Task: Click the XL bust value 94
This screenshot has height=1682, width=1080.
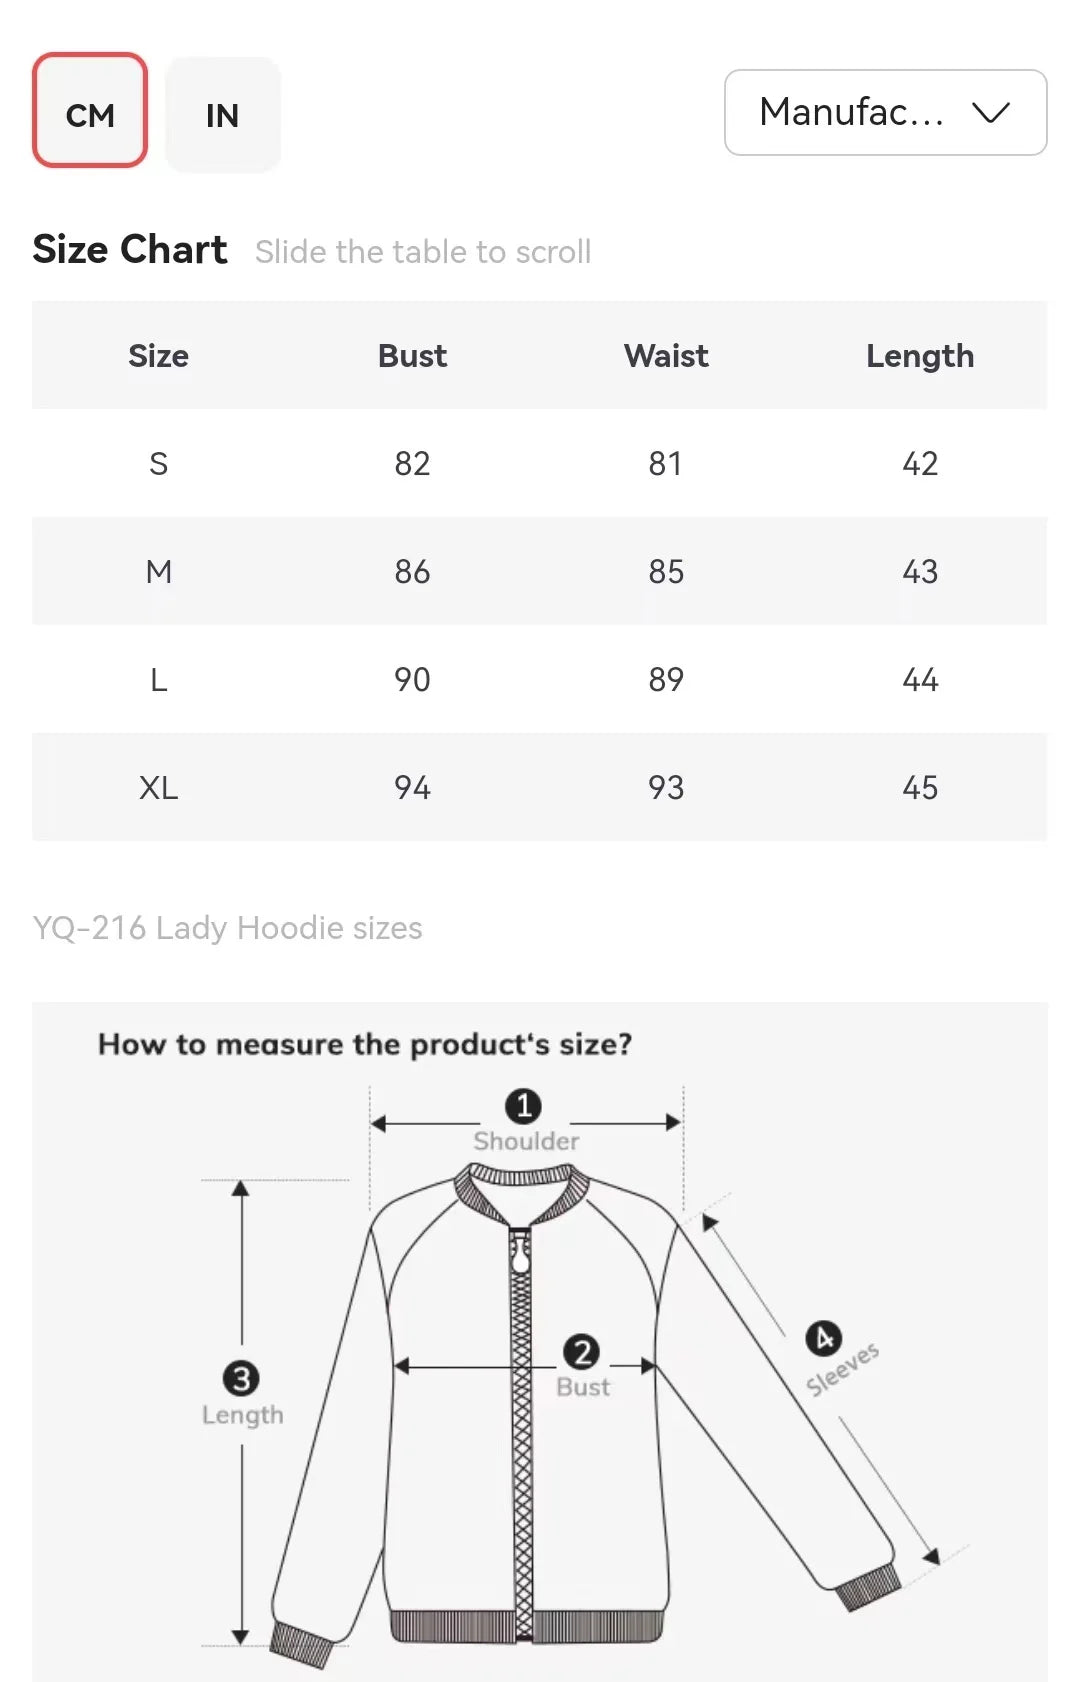Action: click(x=412, y=788)
